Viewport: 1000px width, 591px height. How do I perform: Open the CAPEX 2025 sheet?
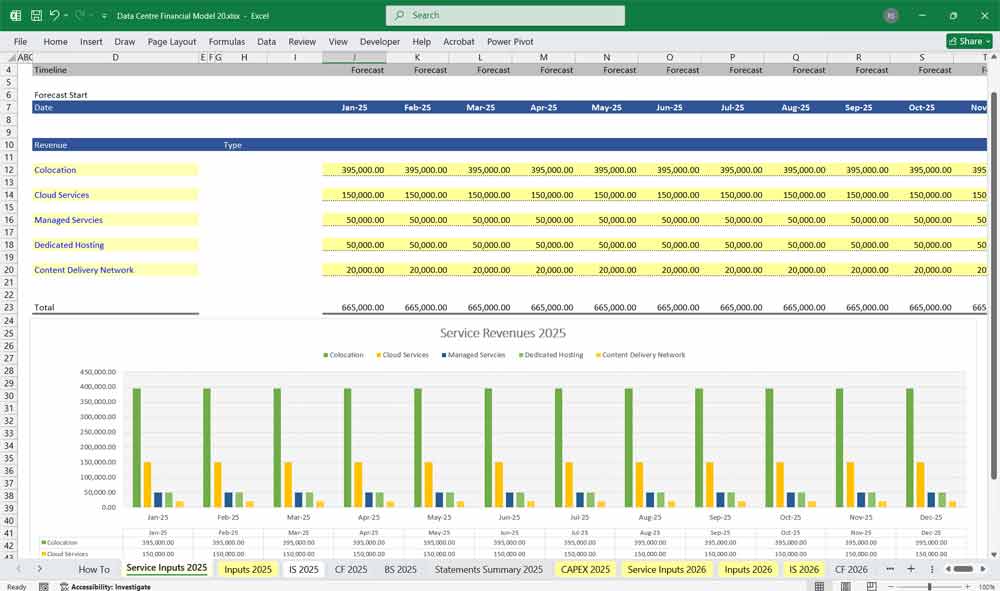[x=585, y=569]
